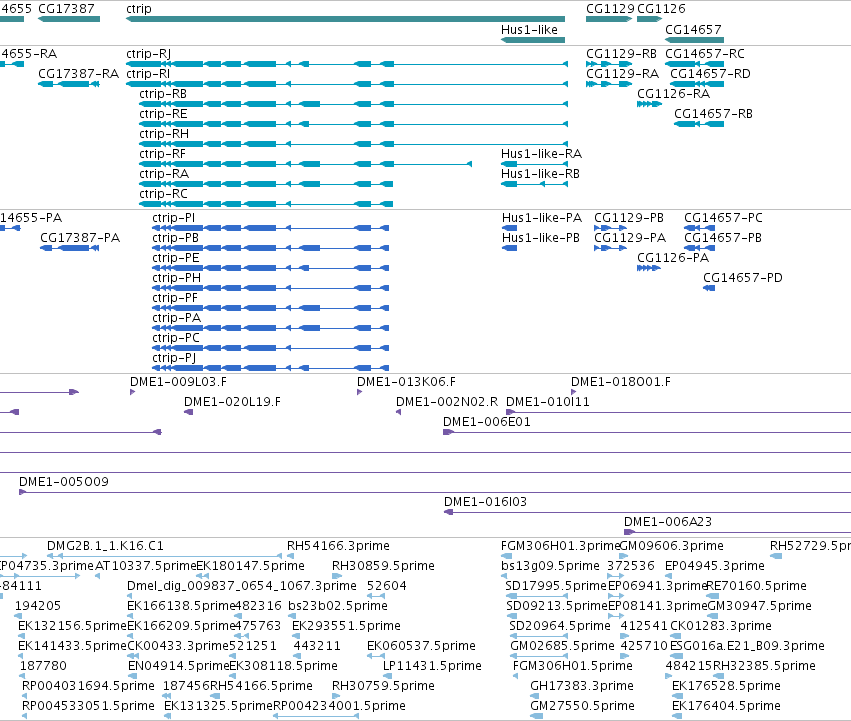Select the CG14657 gene label

[693, 30]
